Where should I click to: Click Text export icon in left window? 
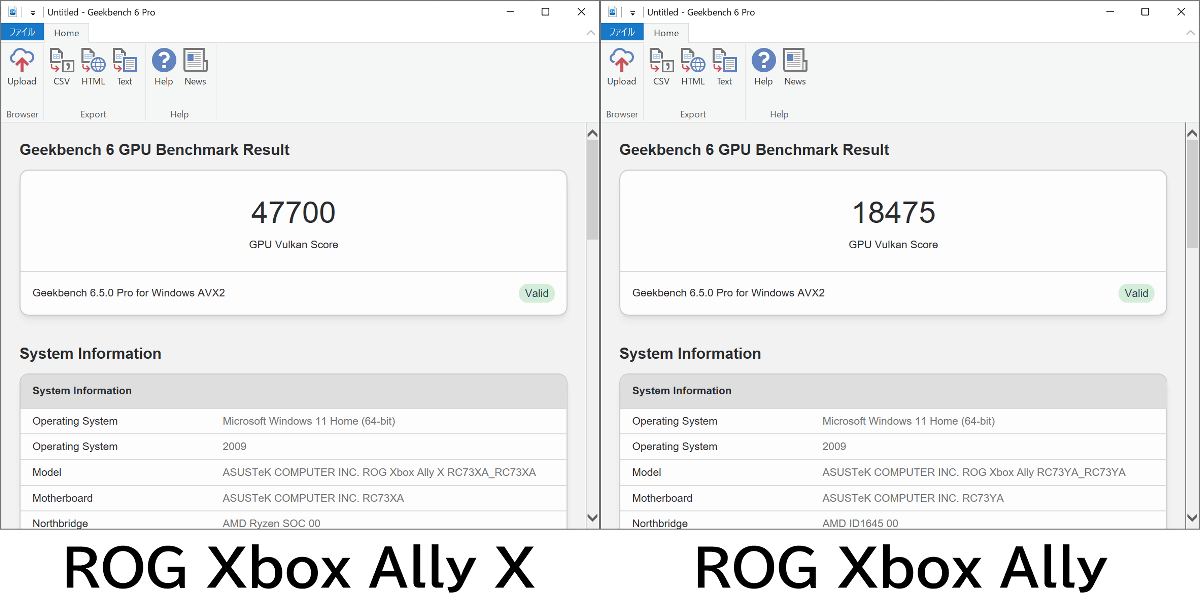(125, 67)
